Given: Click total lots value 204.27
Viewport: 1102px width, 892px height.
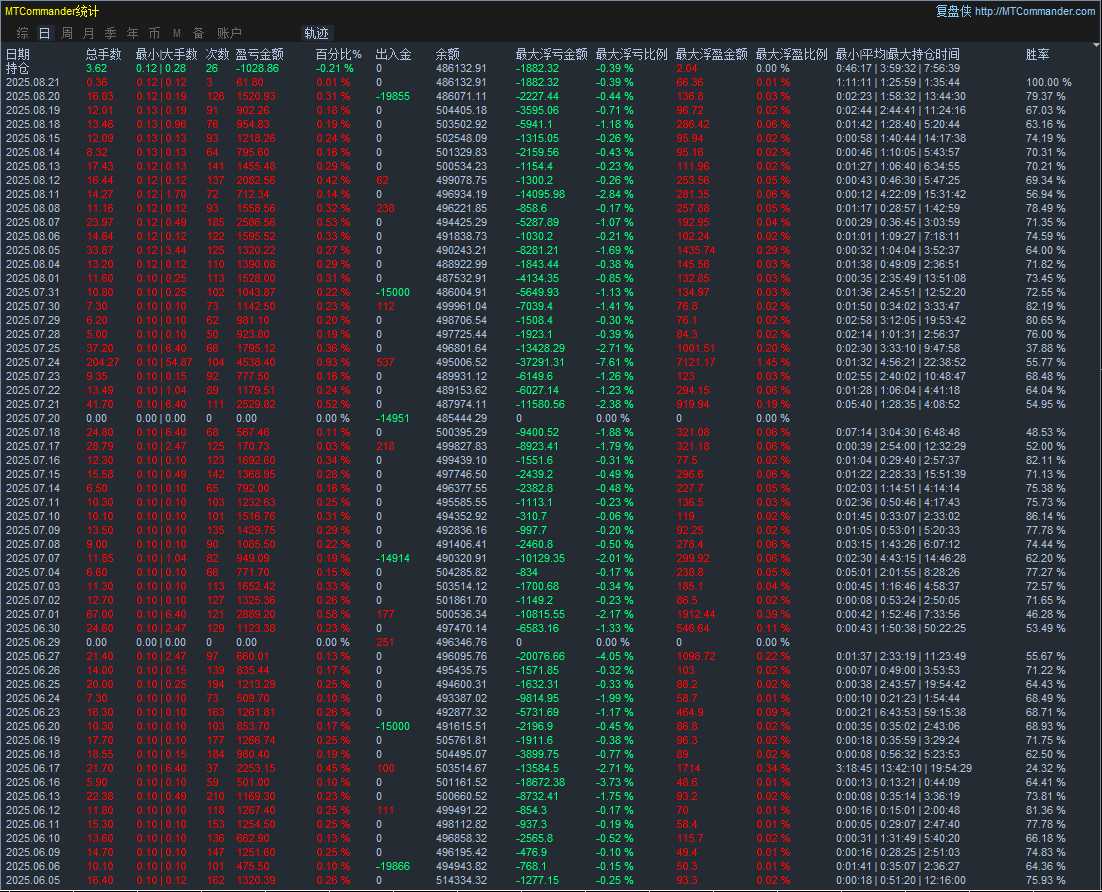Looking at the screenshot, I should (103, 362).
